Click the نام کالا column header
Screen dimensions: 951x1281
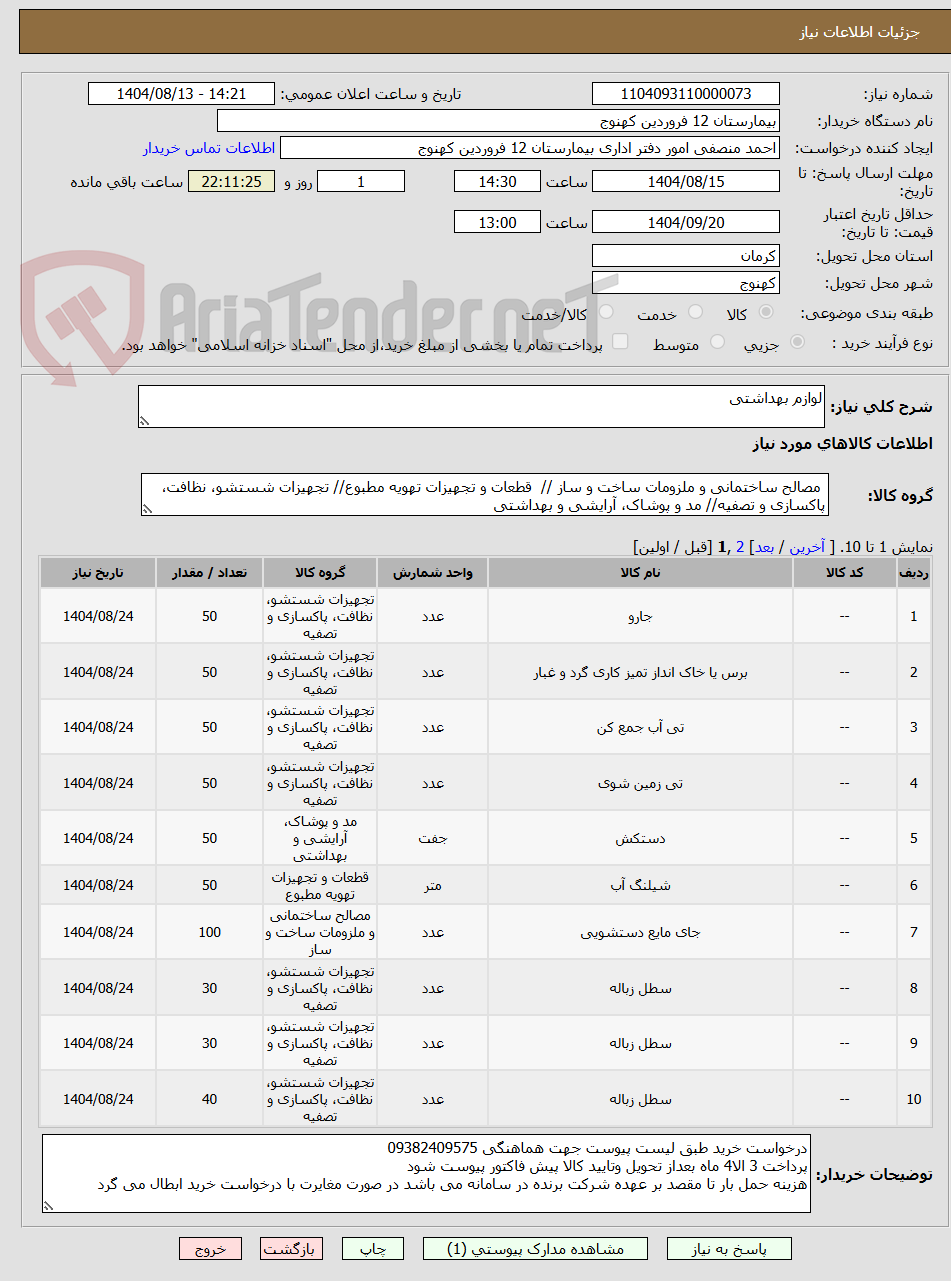pos(640,573)
